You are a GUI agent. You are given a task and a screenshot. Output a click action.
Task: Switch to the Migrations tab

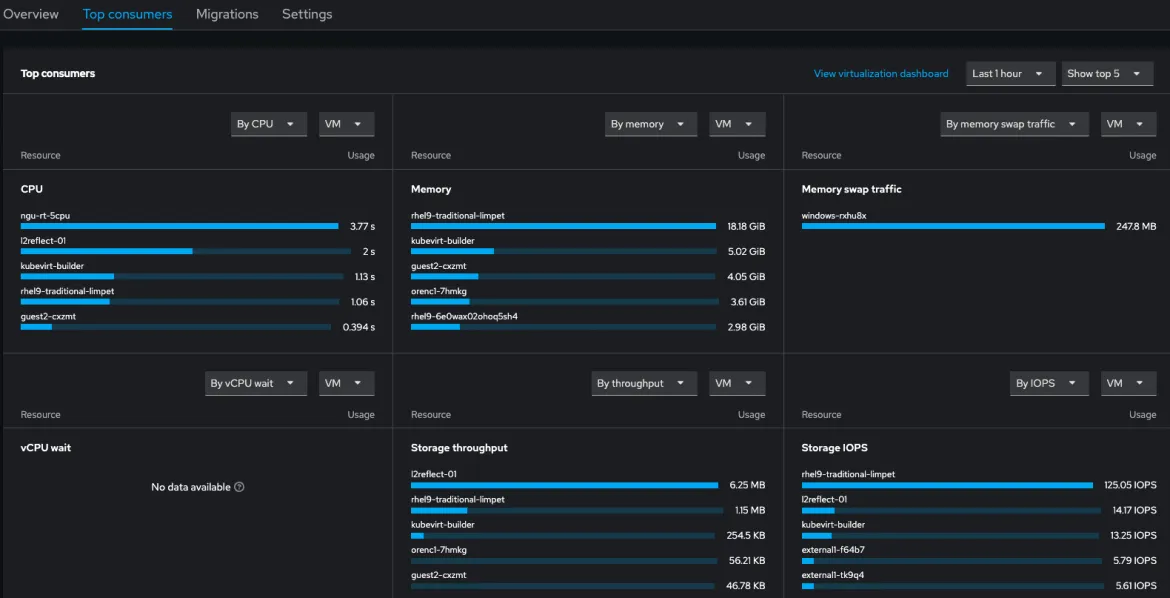tap(227, 14)
